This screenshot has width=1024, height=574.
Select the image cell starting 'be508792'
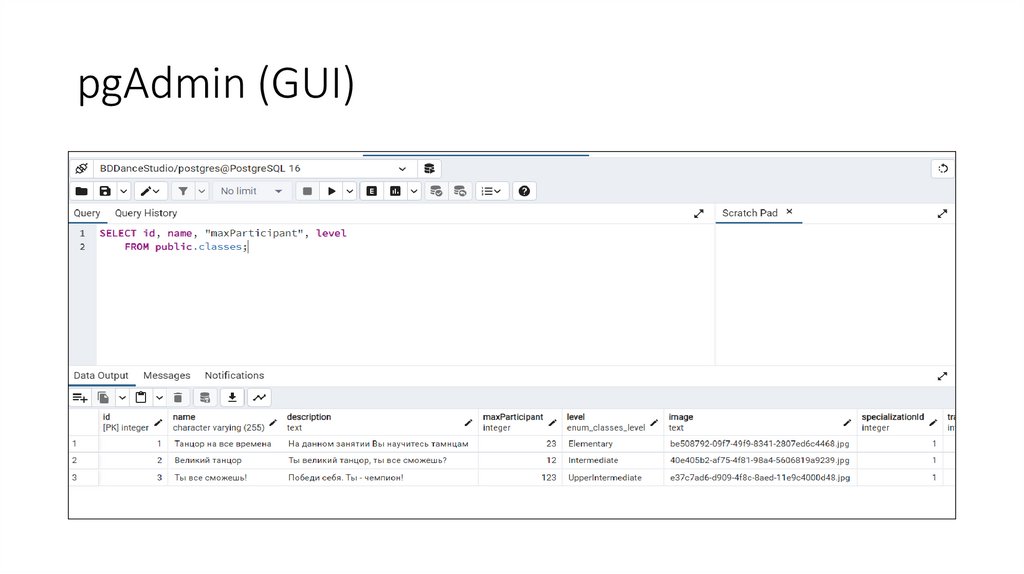(x=760, y=444)
